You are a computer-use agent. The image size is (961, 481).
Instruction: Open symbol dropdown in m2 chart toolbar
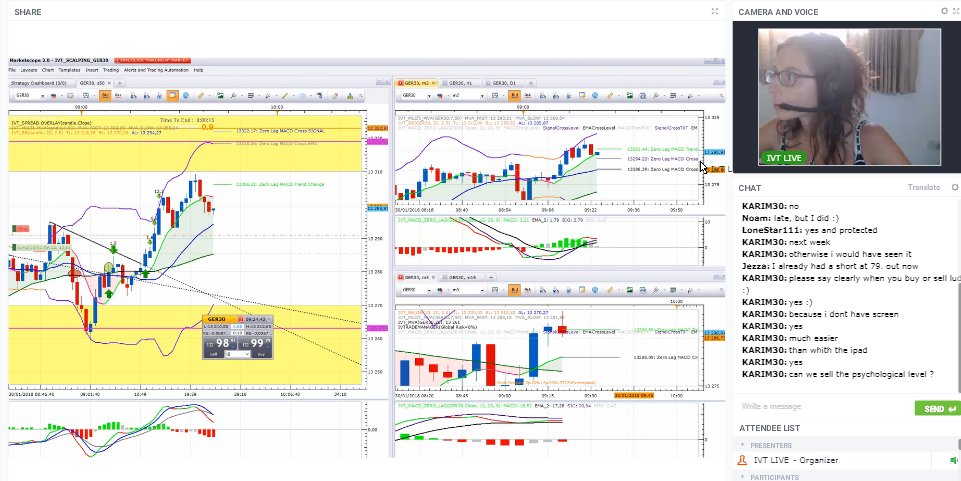pos(429,96)
